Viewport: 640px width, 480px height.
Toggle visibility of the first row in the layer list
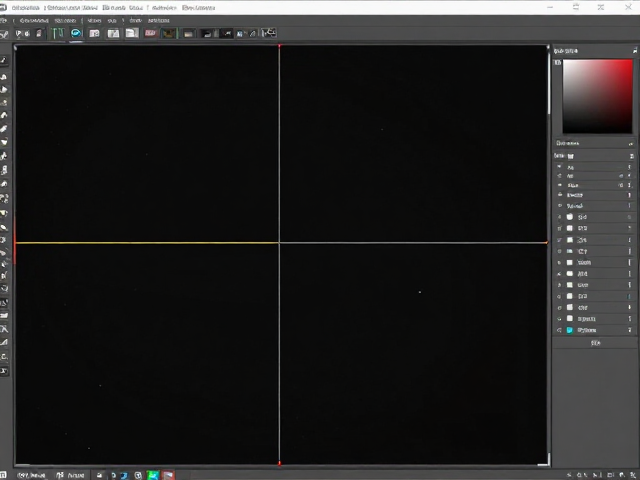click(x=559, y=167)
